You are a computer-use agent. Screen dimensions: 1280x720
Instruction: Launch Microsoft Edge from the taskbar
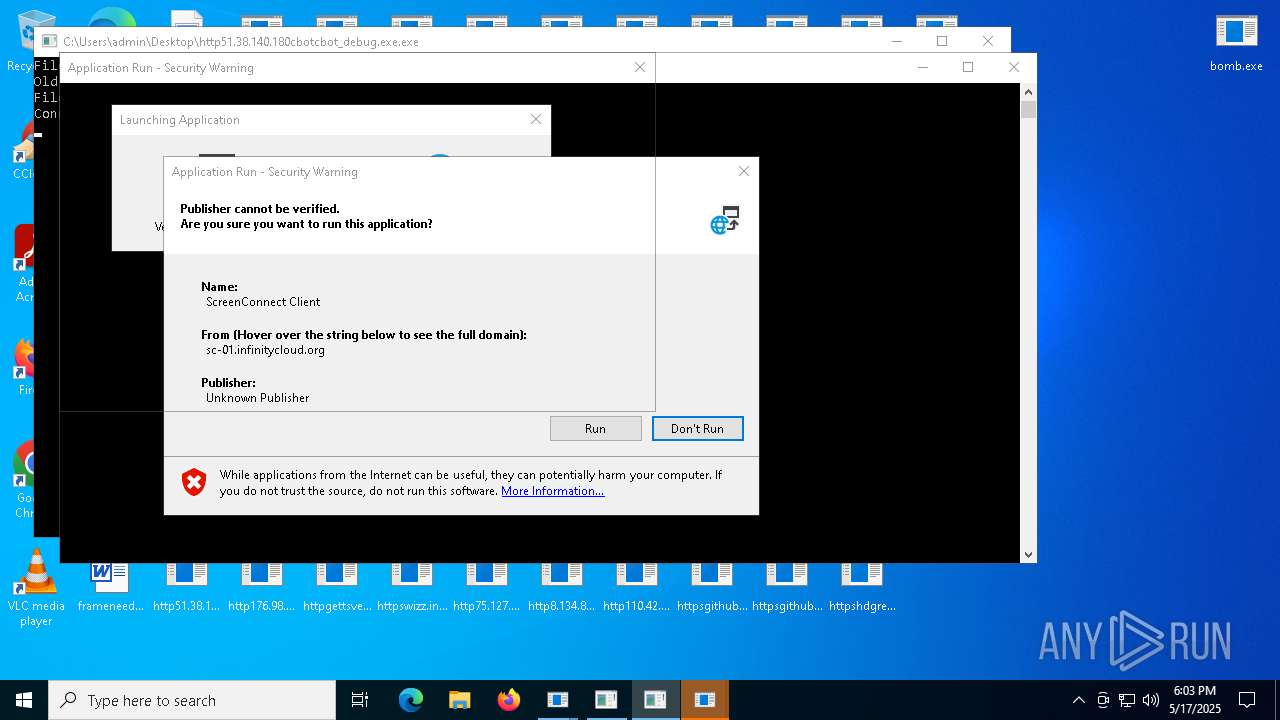tap(411, 700)
